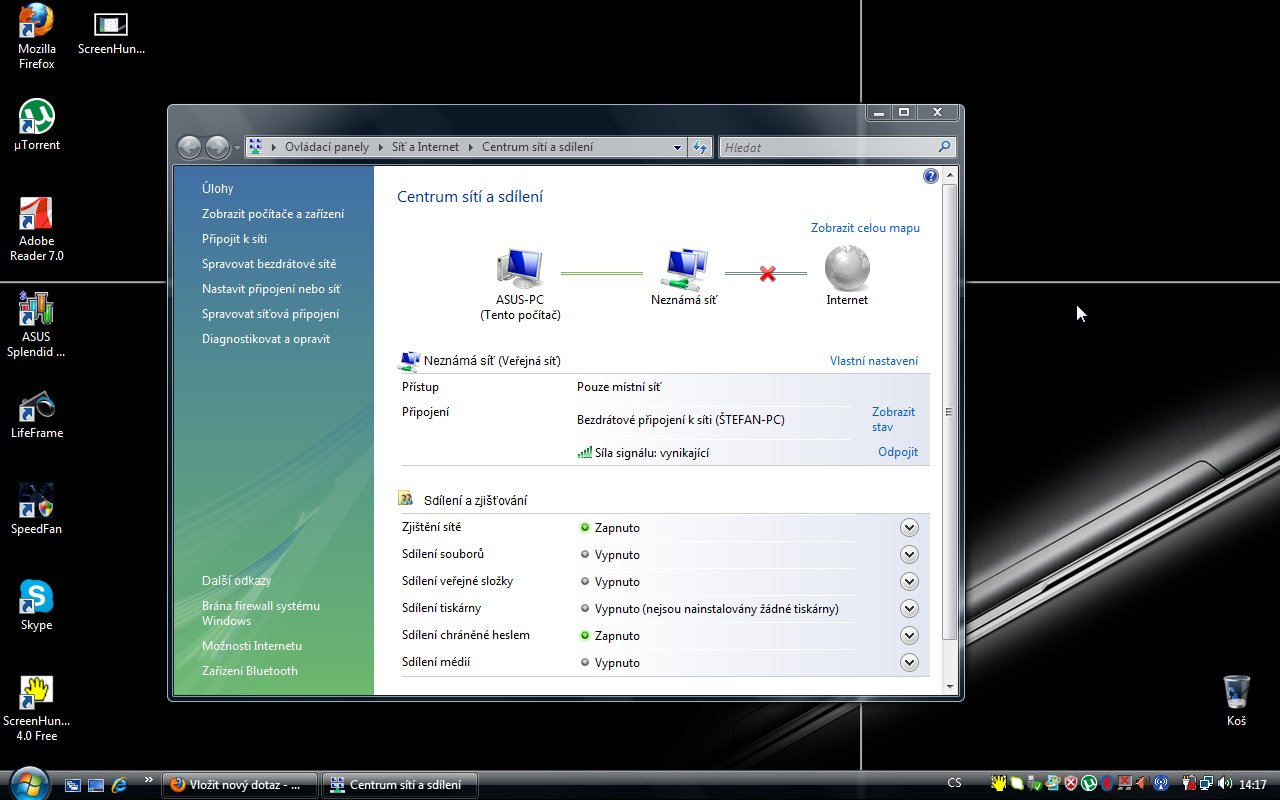Open the volume speaker tray icon
Image resolution: width=1280 pixels, height=800 pixels.
tap(1225, 784)
